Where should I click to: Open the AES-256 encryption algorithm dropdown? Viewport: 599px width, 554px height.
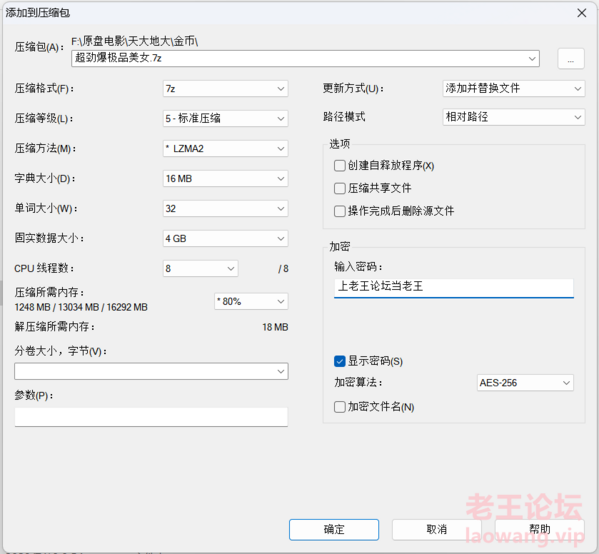click(525, 382)
